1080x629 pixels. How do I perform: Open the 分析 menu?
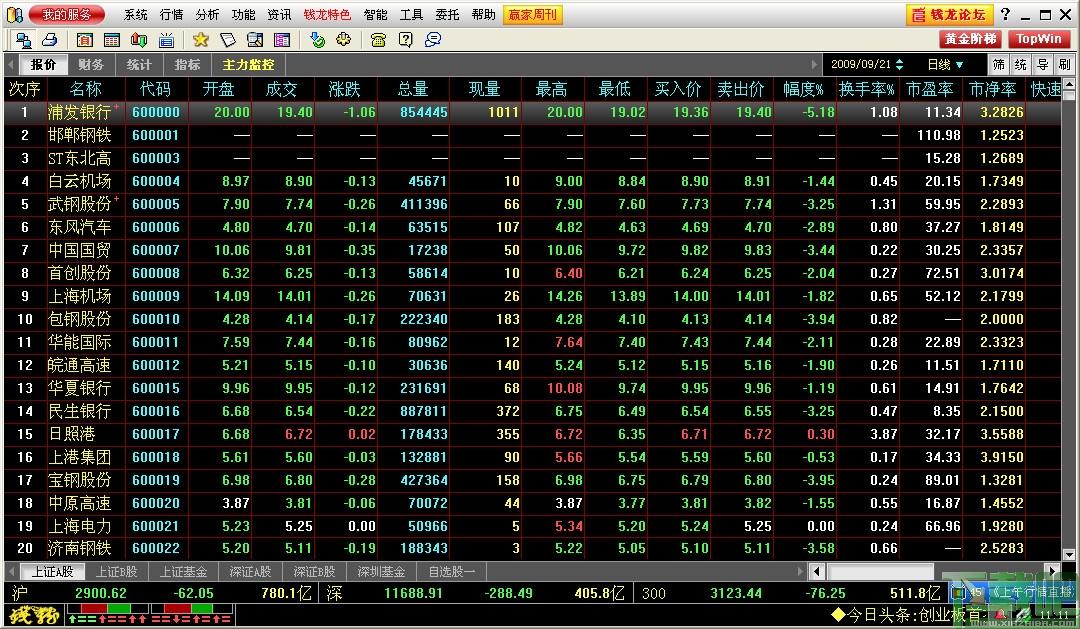[x=207, y=14]
